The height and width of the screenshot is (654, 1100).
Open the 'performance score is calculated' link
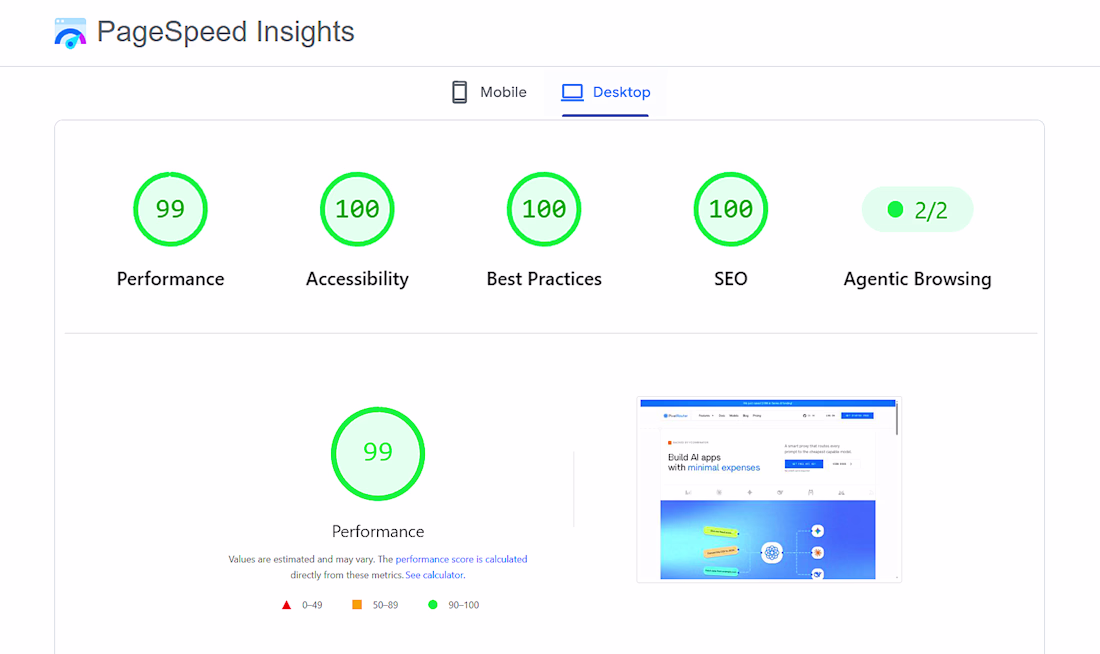[x=462, y=559]
